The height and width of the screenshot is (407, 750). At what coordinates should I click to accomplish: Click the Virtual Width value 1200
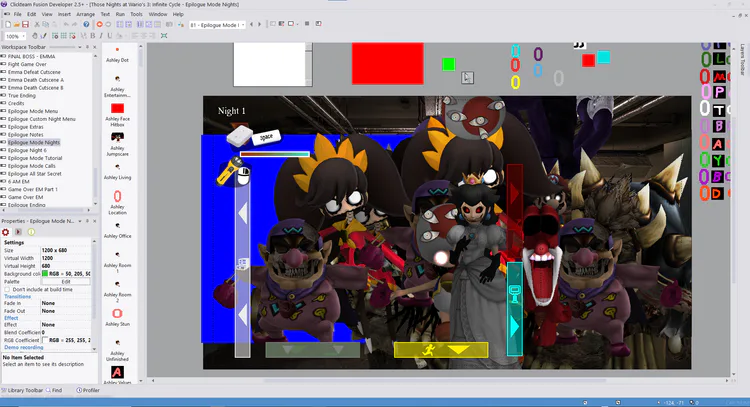(x=66, y=258)
